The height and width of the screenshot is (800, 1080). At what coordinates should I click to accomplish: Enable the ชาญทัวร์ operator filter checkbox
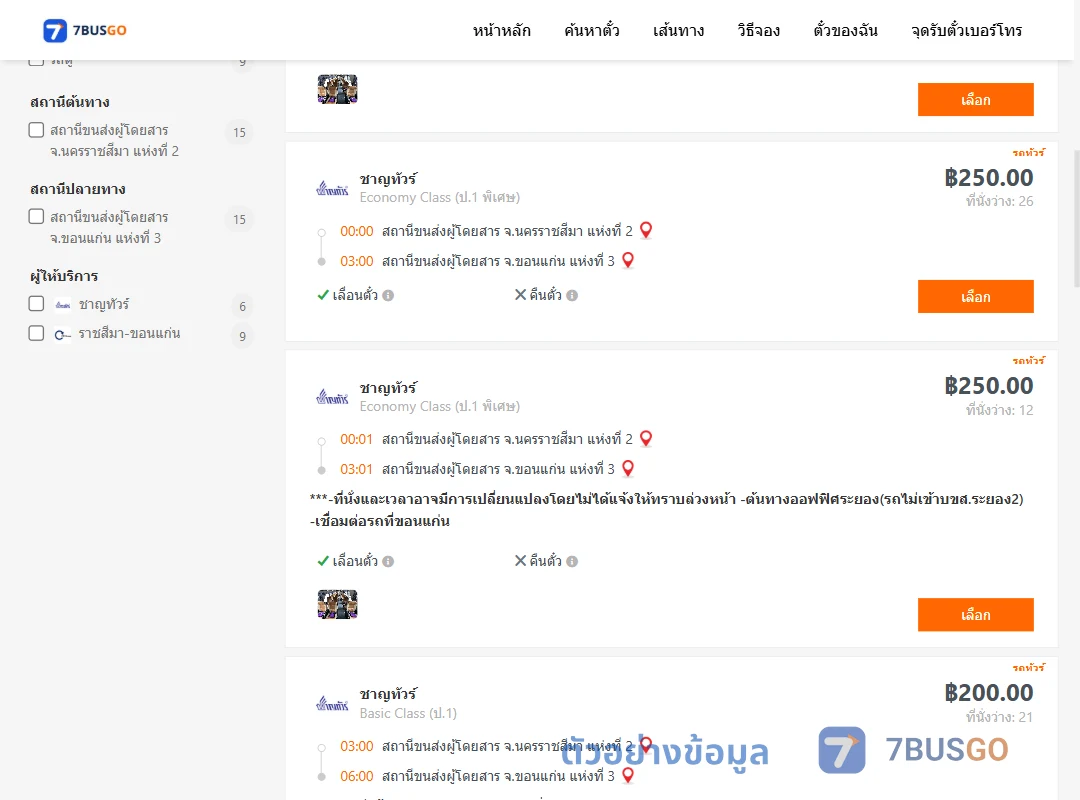point(37,304)
